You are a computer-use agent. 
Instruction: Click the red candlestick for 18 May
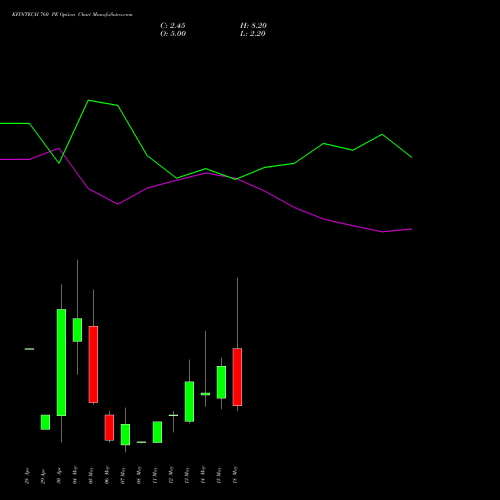(x=237, y=377)
